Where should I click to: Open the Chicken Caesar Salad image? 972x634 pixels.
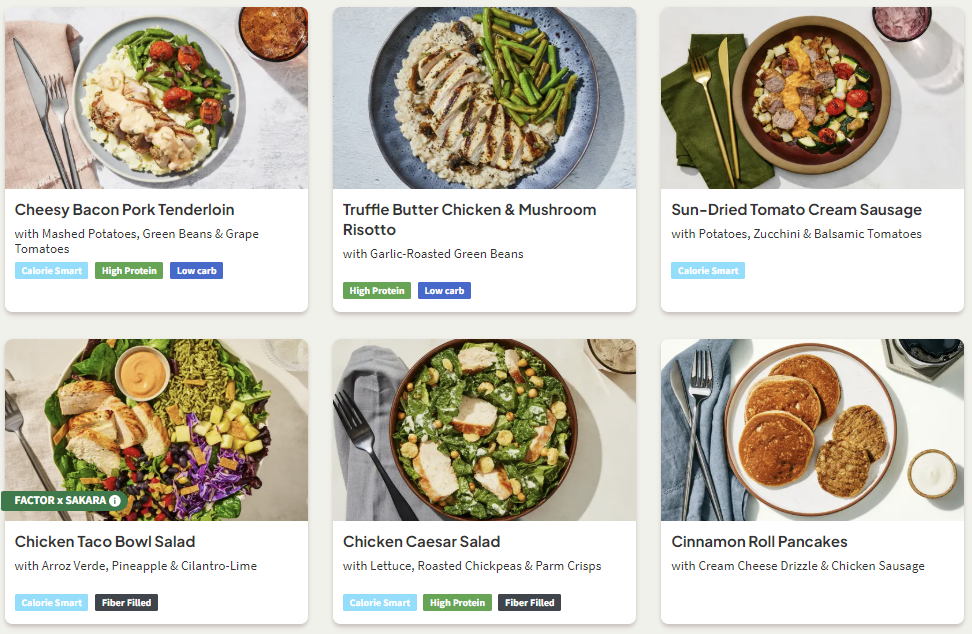[484, 430]
